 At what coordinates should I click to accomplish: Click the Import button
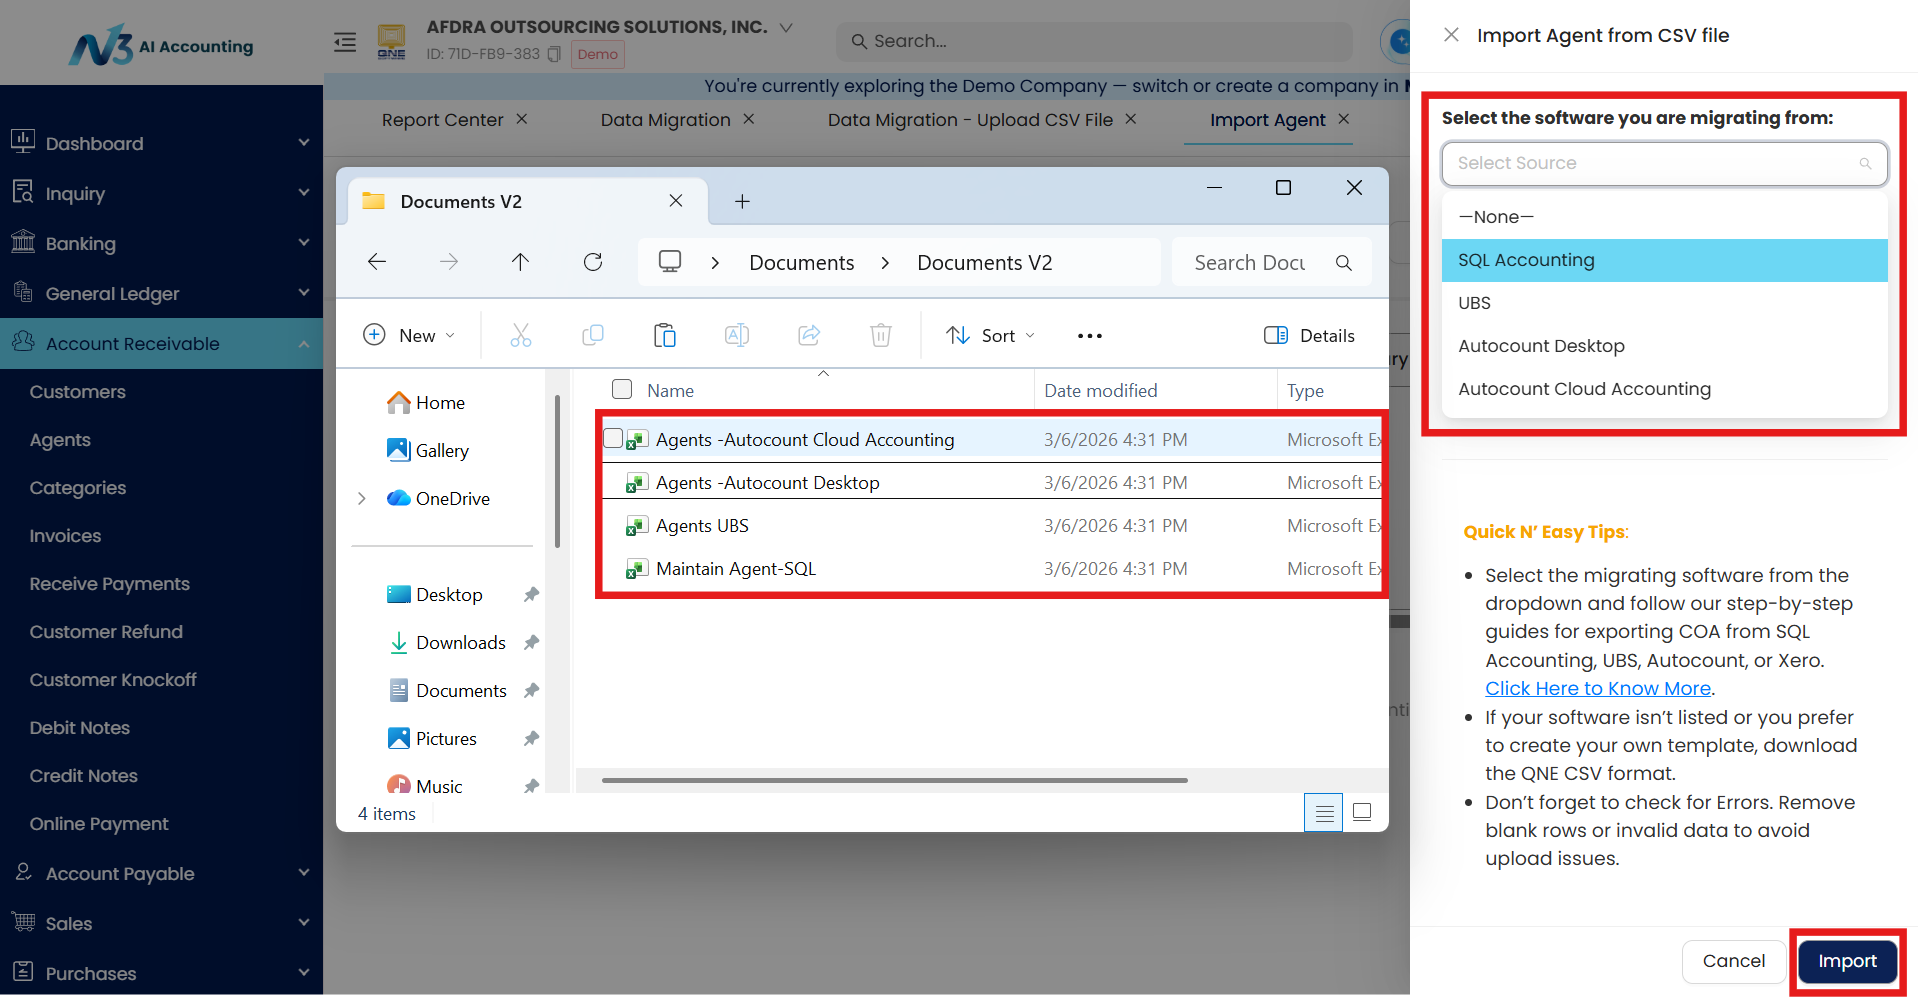pos(1847,961)
